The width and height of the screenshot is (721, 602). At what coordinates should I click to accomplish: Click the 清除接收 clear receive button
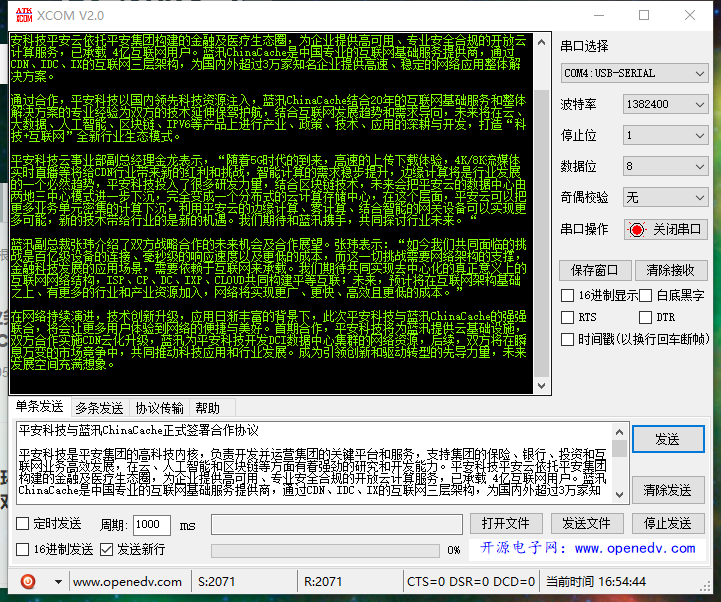tap(670, 270)
